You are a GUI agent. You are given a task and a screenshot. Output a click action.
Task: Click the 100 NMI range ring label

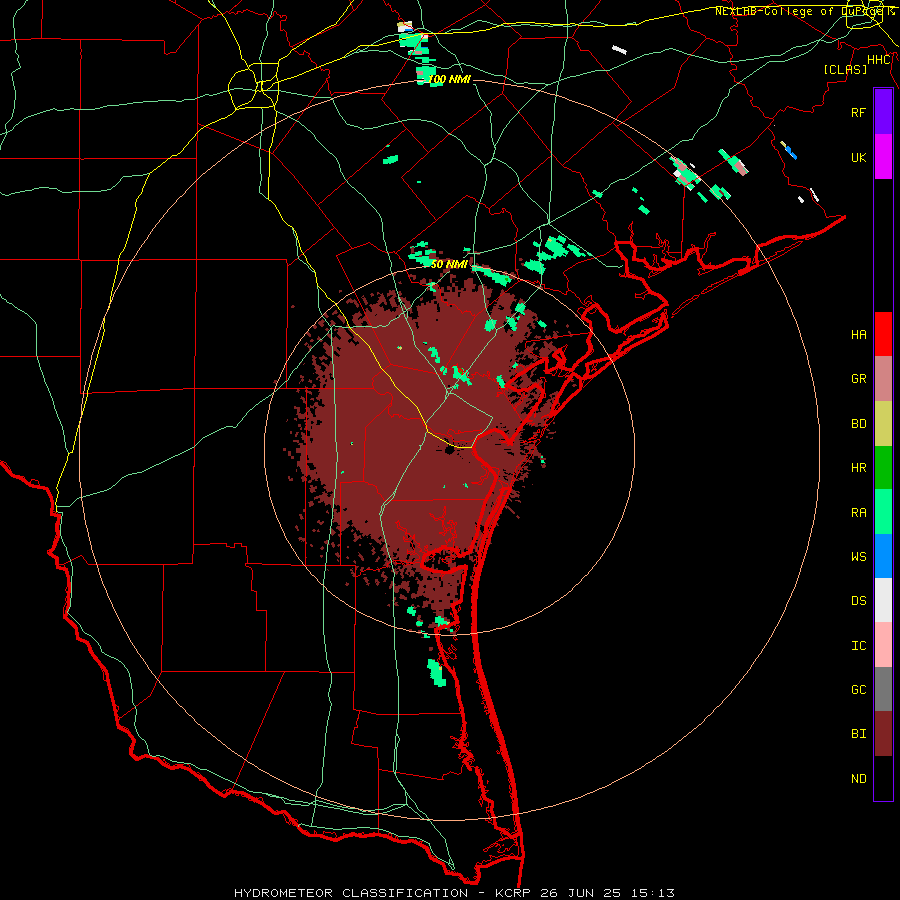point(449,79)
